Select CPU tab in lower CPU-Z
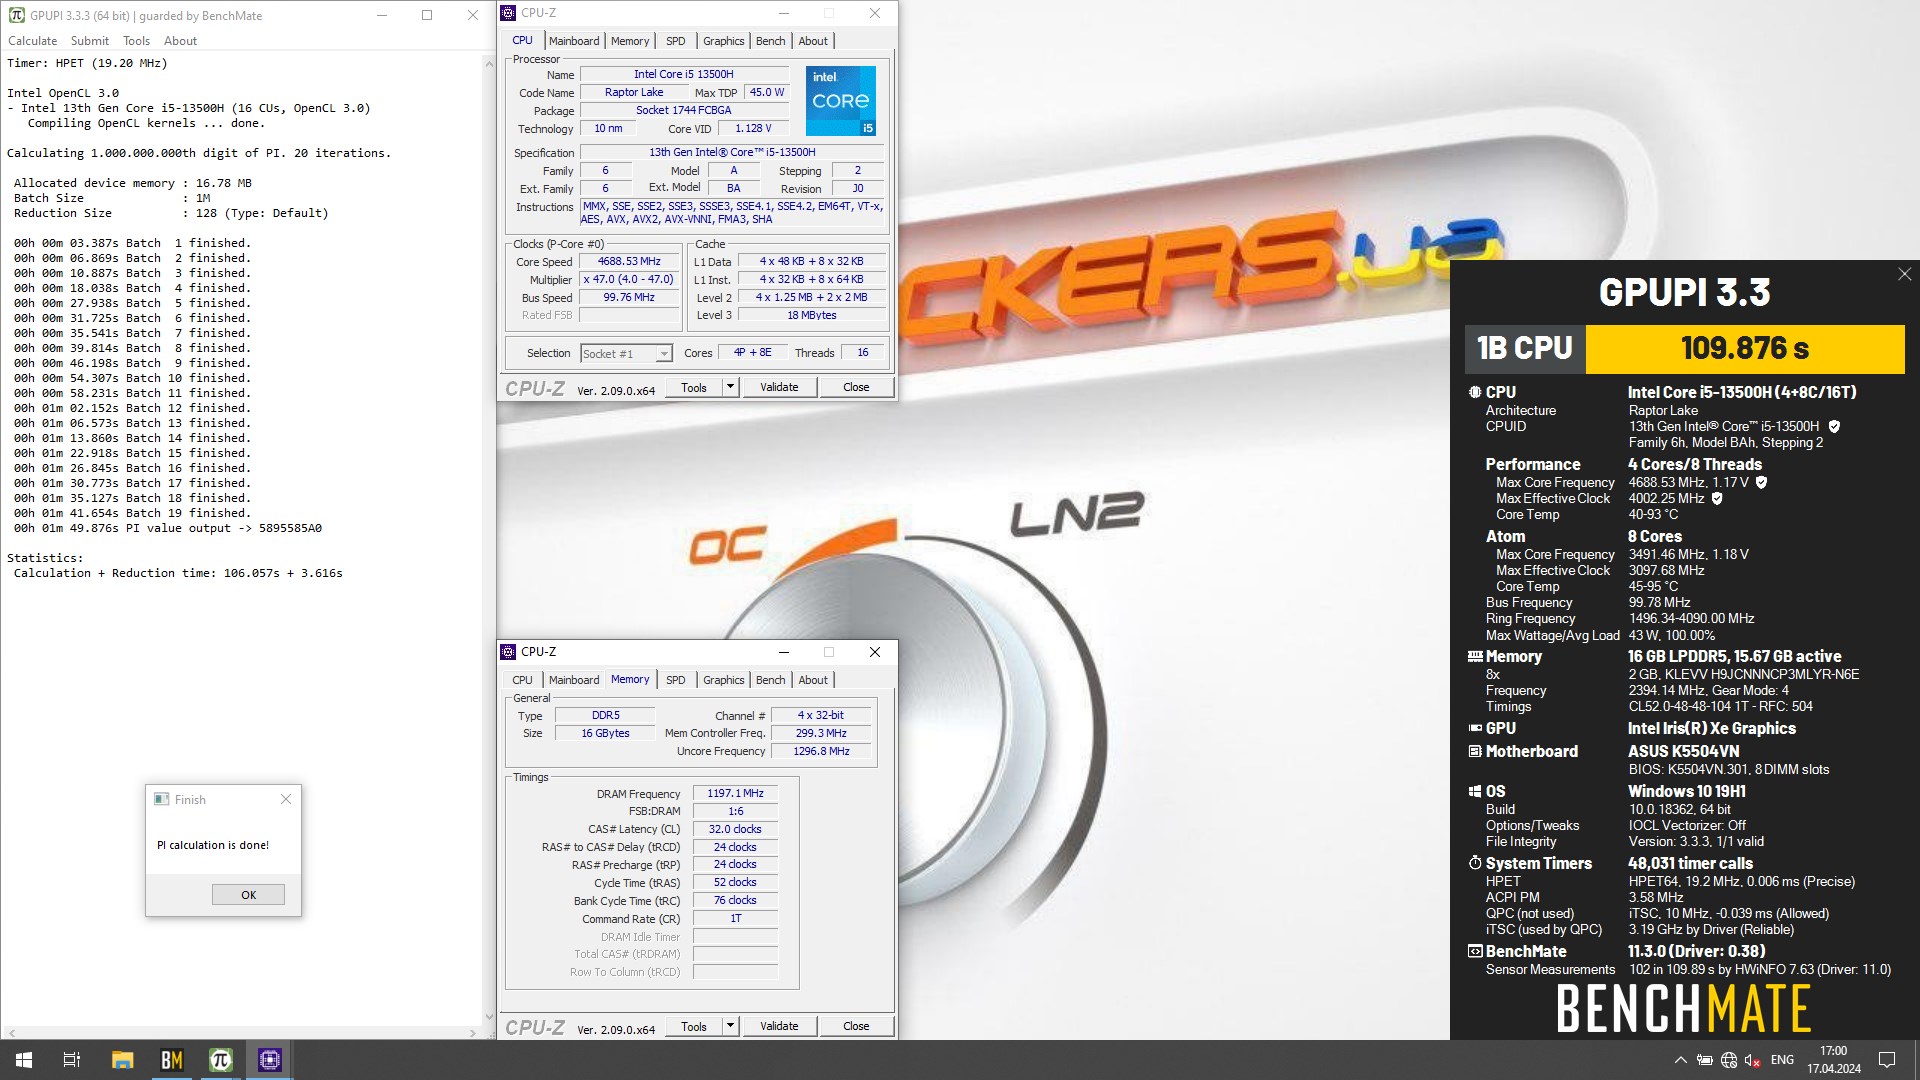The image size is (1920, 1080). click(x=523, y=680)
